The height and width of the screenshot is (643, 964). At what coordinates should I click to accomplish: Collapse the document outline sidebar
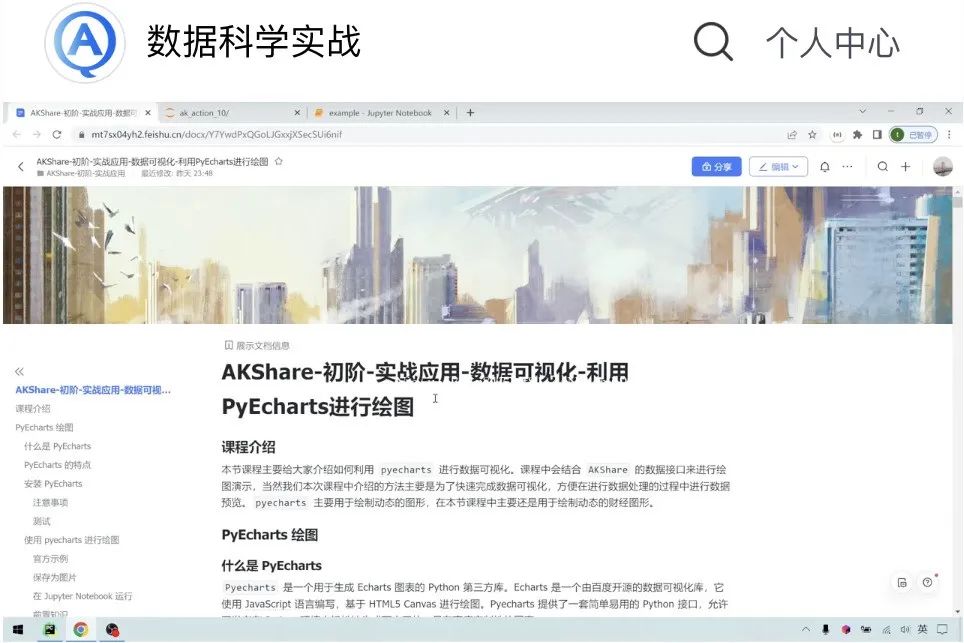click(x=20, y=371)
